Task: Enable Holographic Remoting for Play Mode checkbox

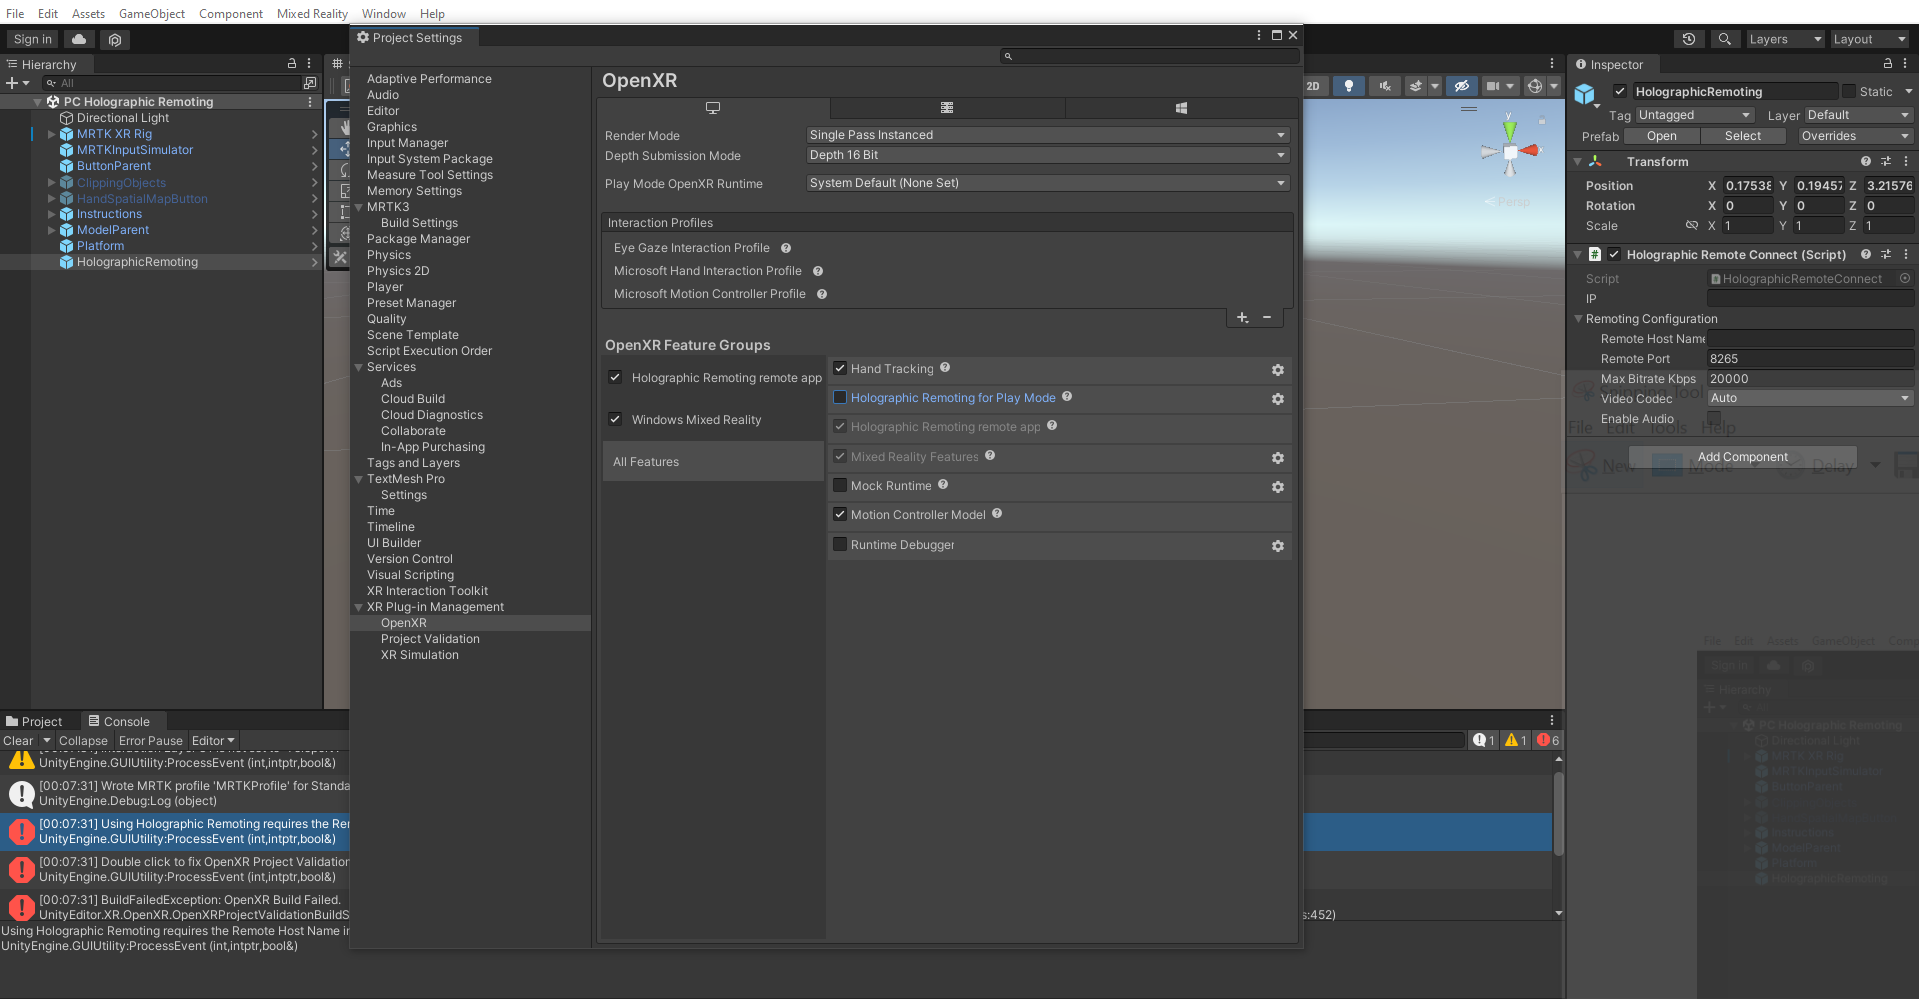Action: coord(840,397)
